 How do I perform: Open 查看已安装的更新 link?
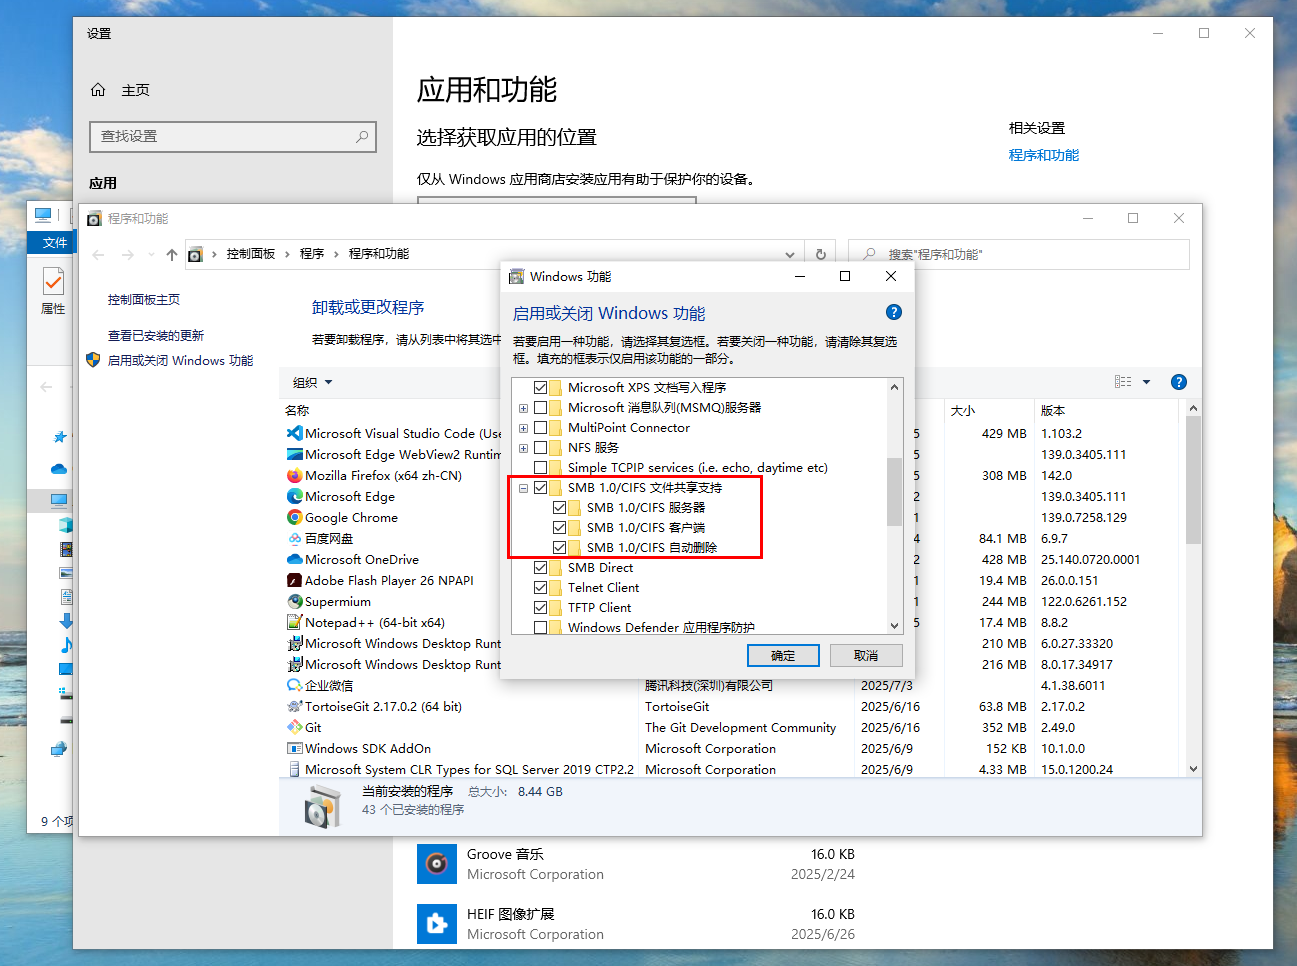tap(156, 335)
